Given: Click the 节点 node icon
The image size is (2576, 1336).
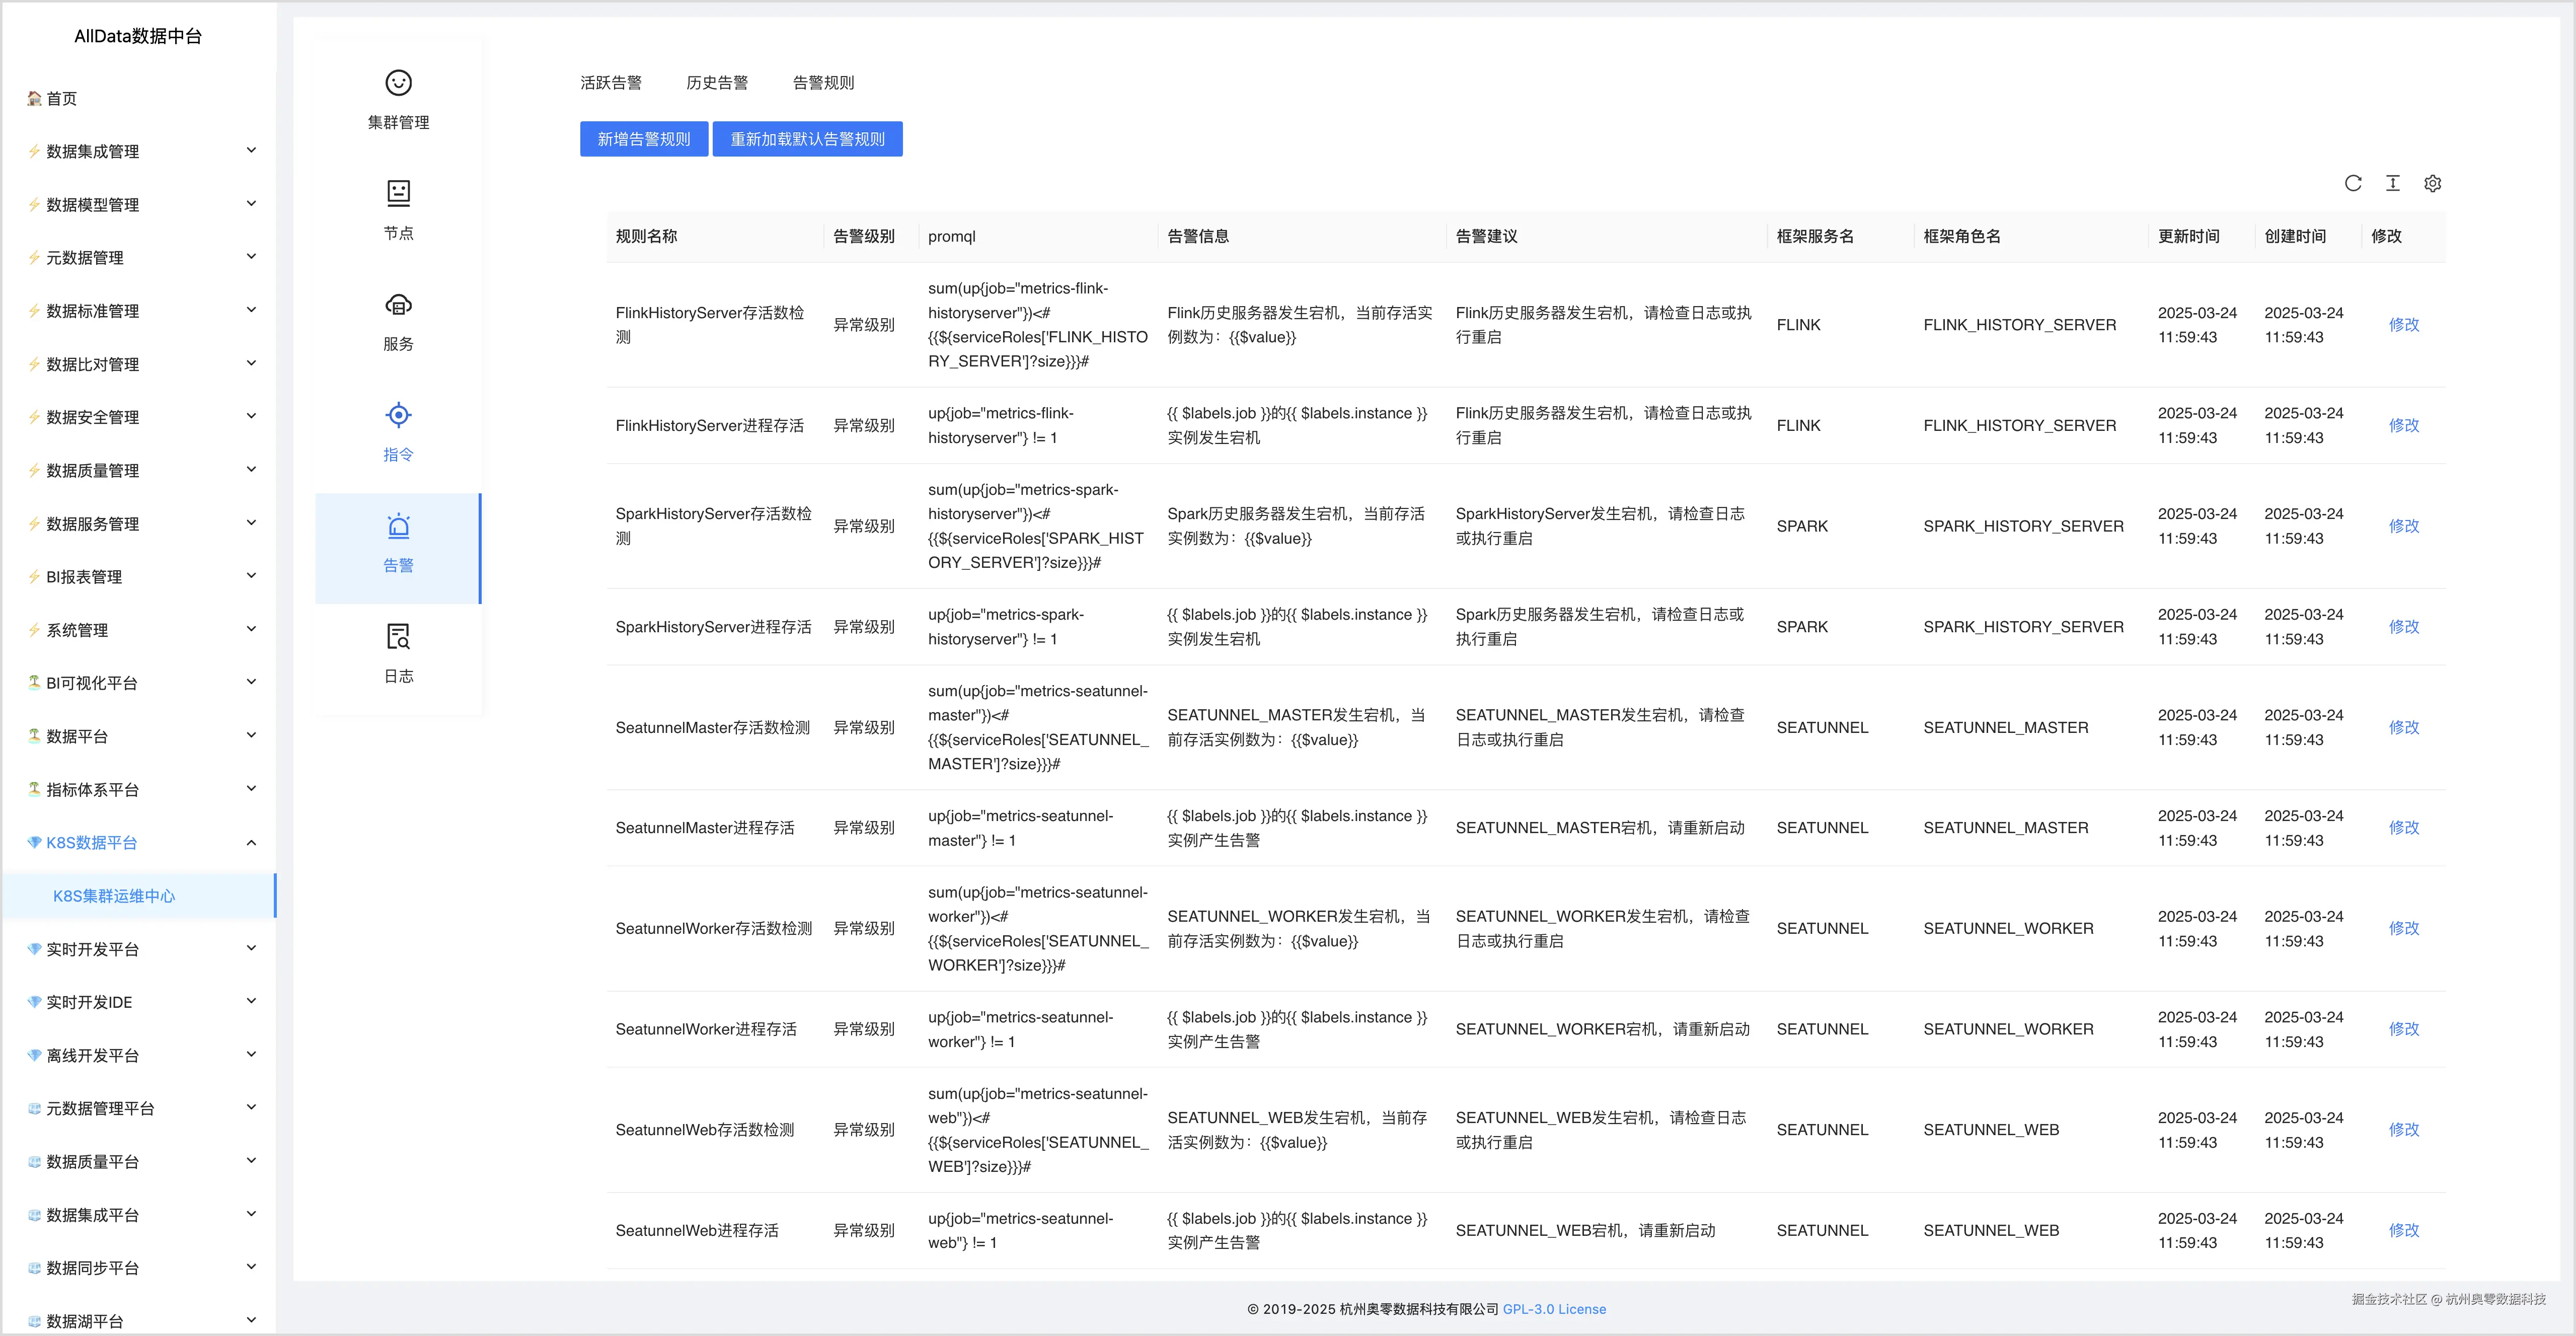Looking at the screenshot, I should [398, 193].
